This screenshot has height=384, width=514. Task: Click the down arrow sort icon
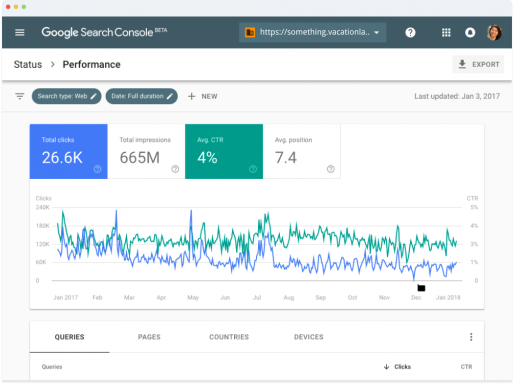386,367
